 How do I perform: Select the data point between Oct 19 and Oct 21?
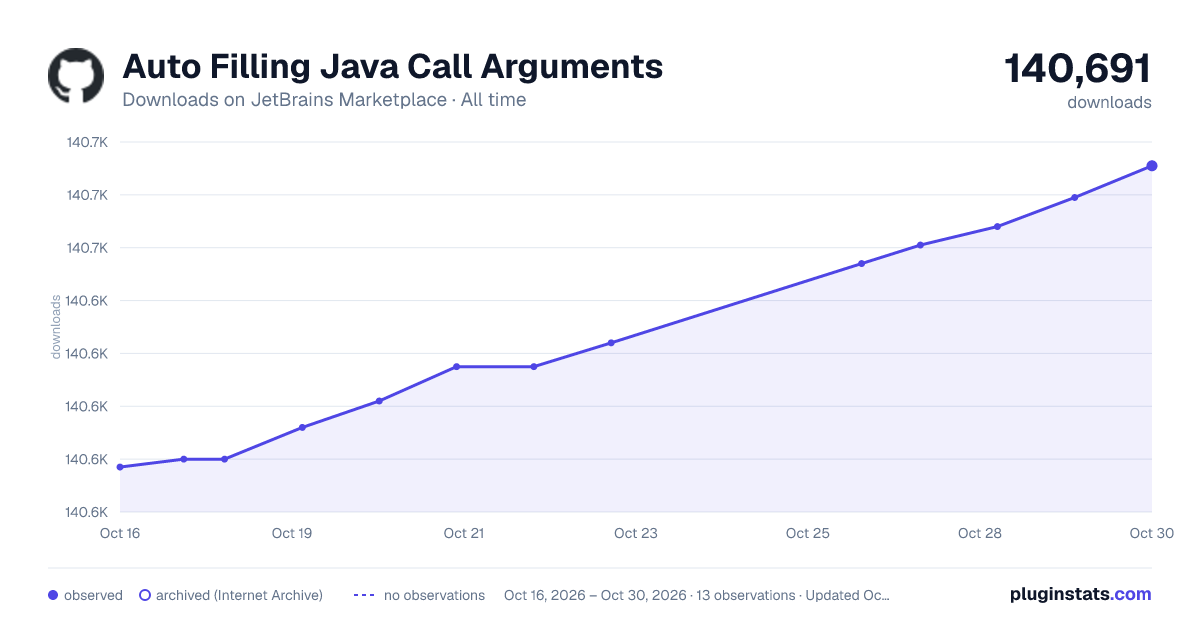point(379,401)
